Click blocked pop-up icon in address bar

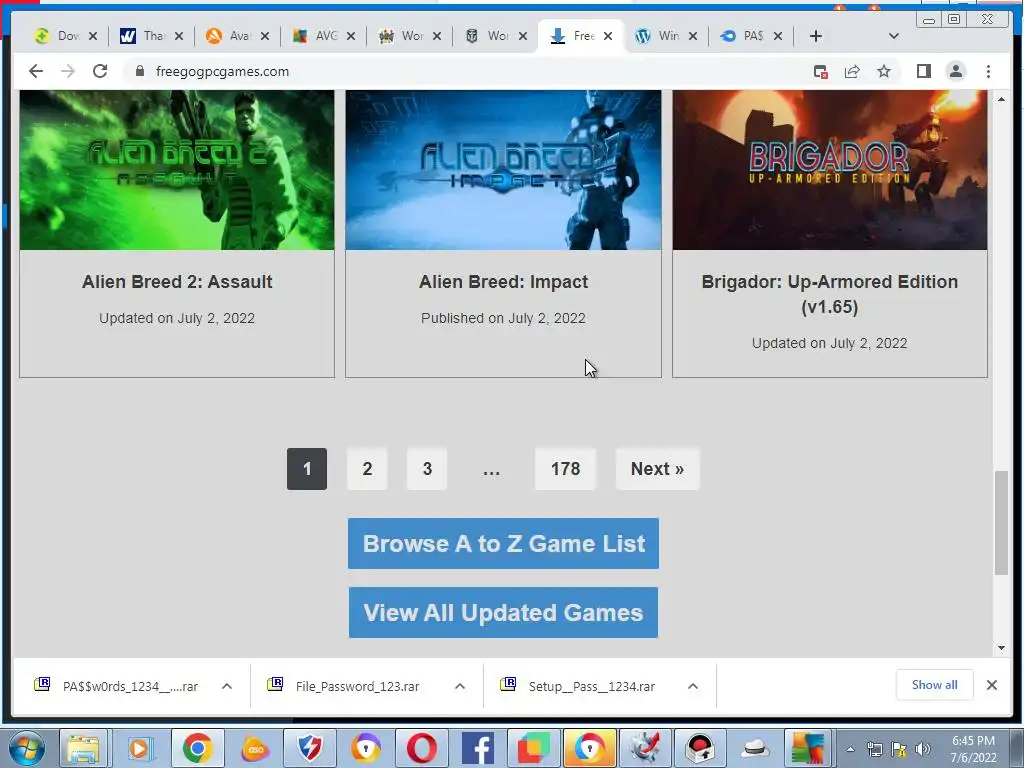point(821,71)
